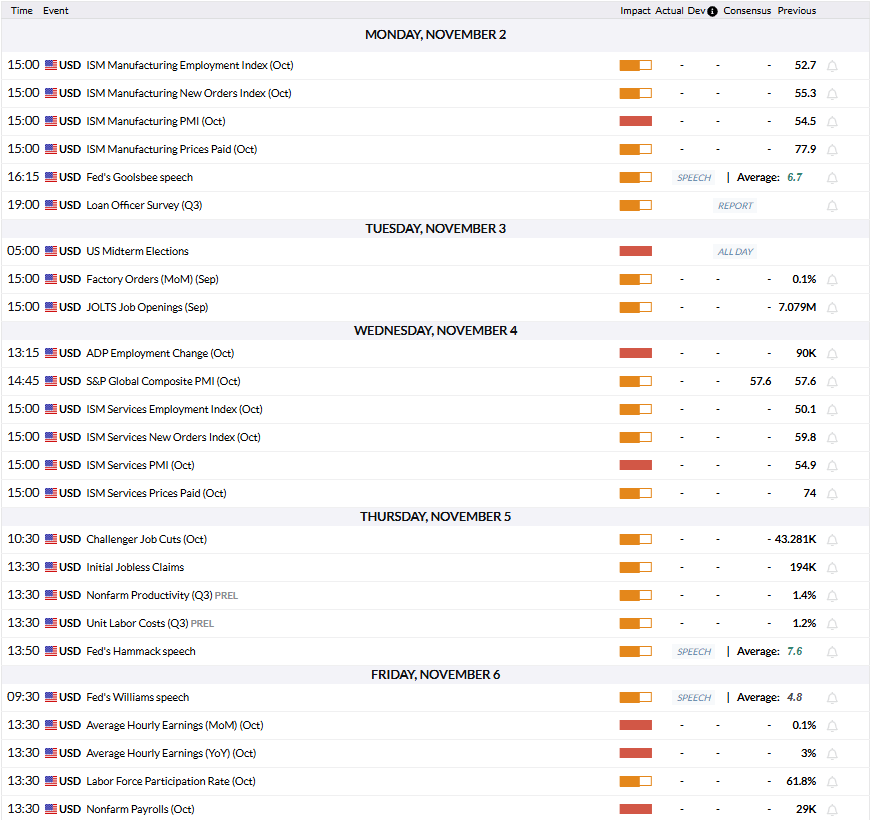
Task: Click bell icon for Initial Jobless Claims
Action: coord(832,568)
